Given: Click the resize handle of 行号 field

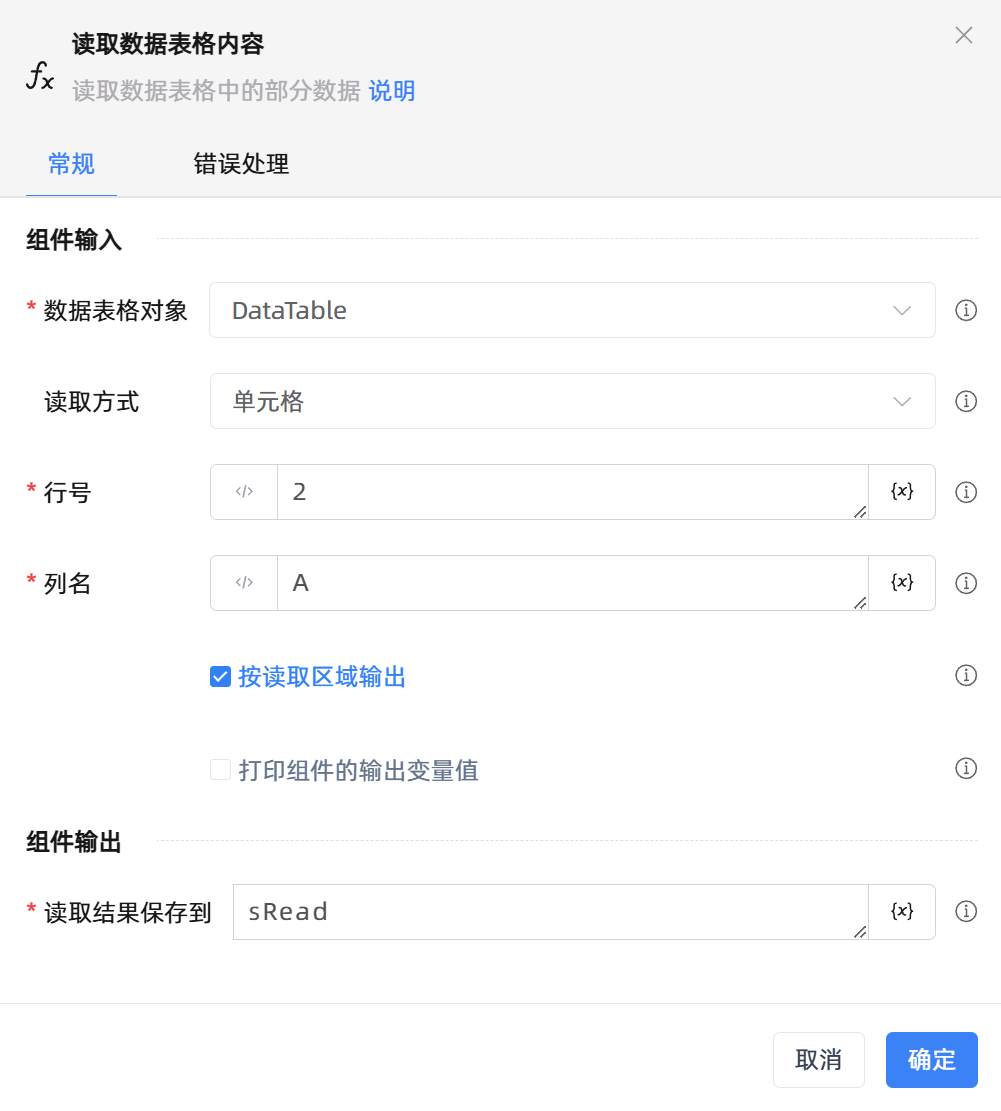Looking at the screenshot, I should (860, 512).
